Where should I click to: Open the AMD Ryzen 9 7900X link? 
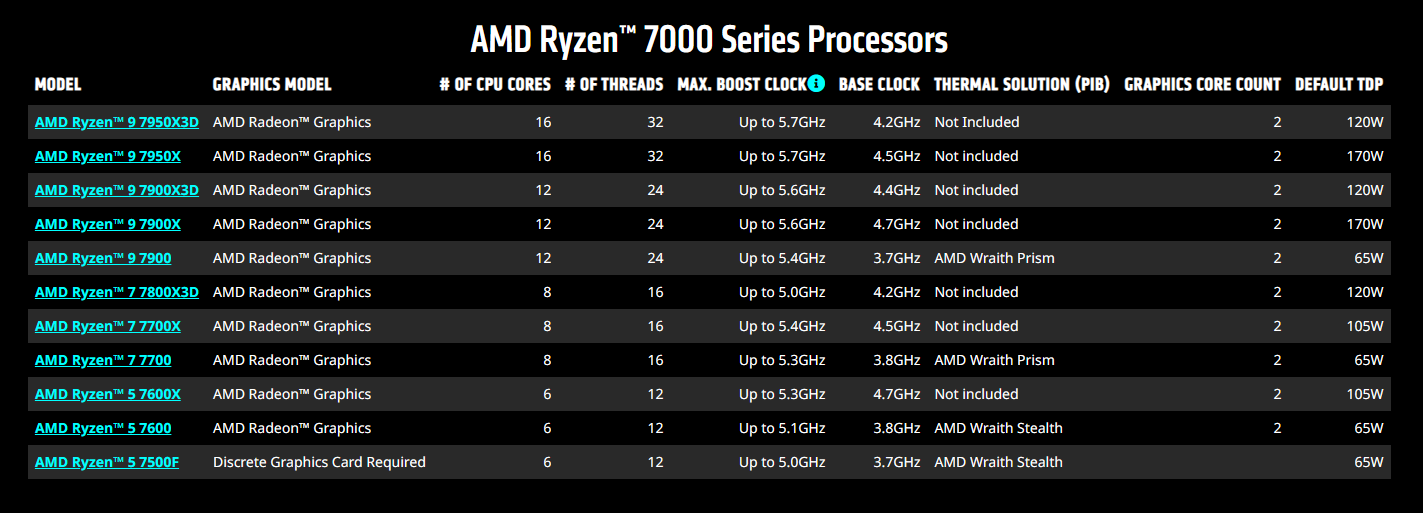[x=108, y=224]
